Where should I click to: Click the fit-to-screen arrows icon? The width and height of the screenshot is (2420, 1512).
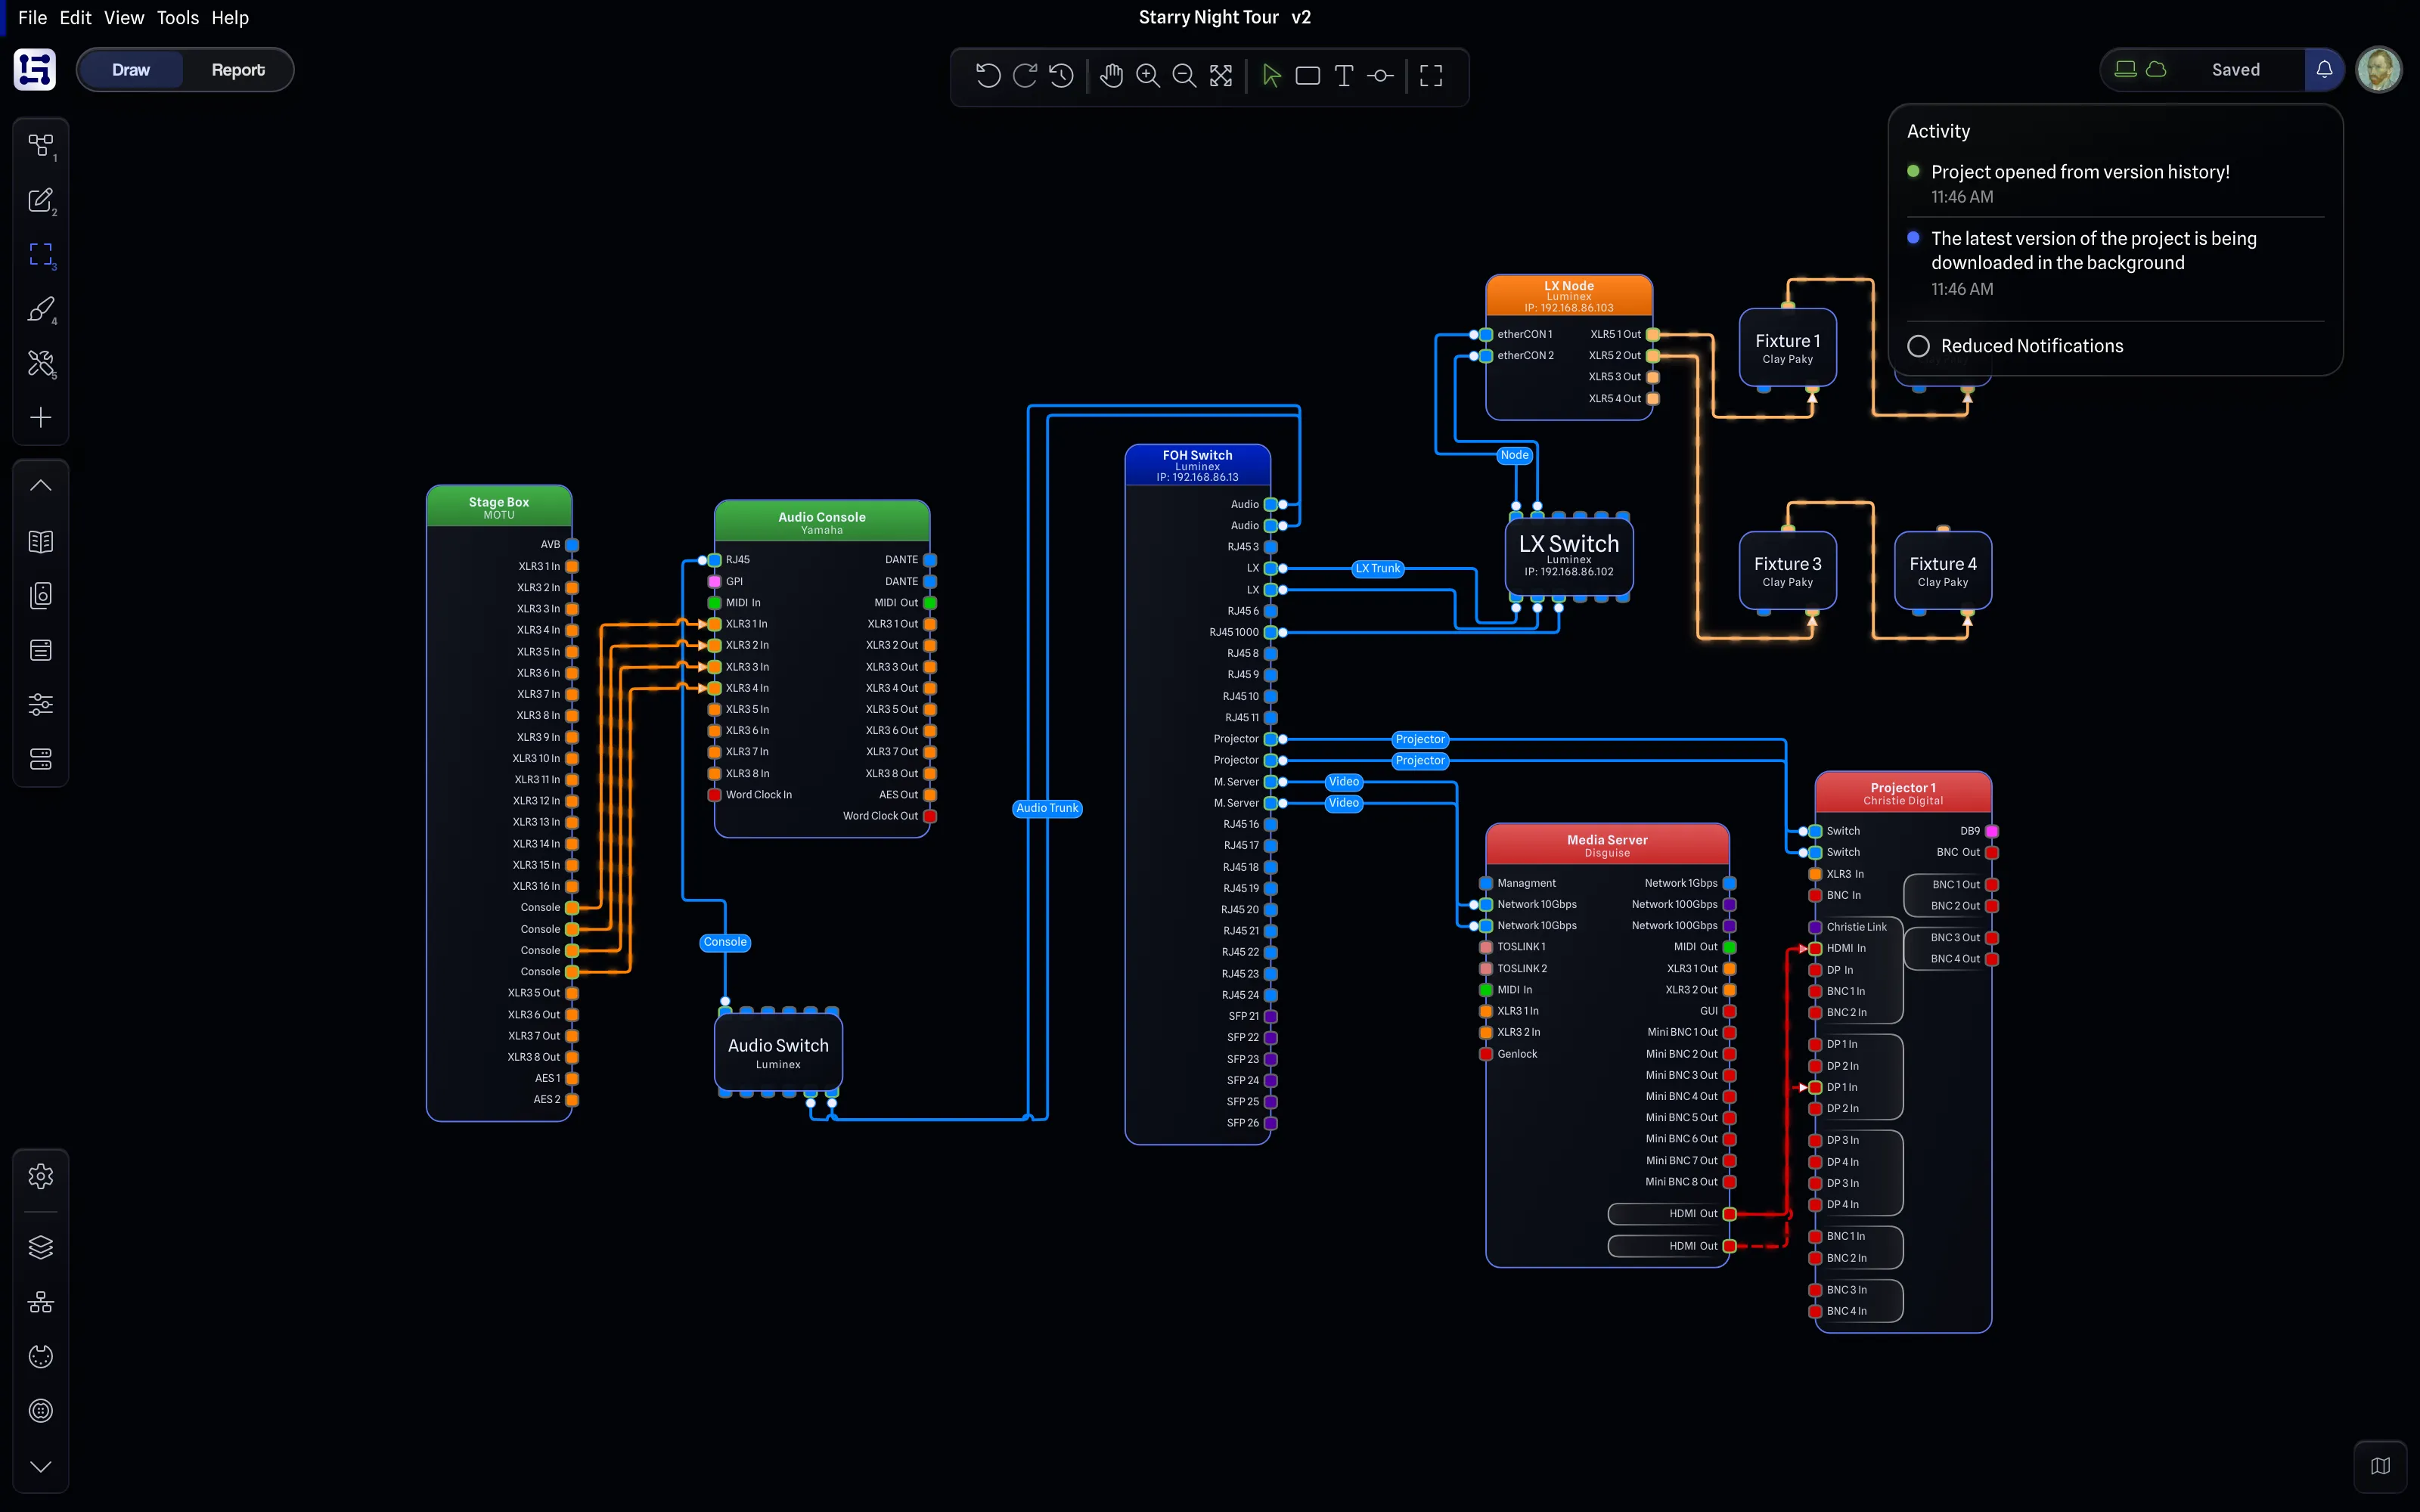coord(1221,75)
